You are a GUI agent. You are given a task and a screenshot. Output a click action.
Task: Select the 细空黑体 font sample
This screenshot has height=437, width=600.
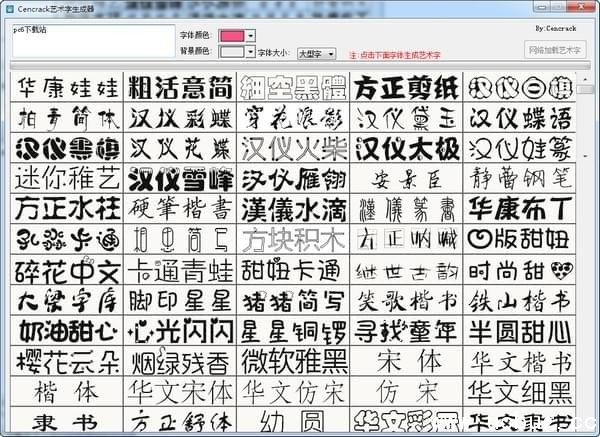tap(293, 87)
